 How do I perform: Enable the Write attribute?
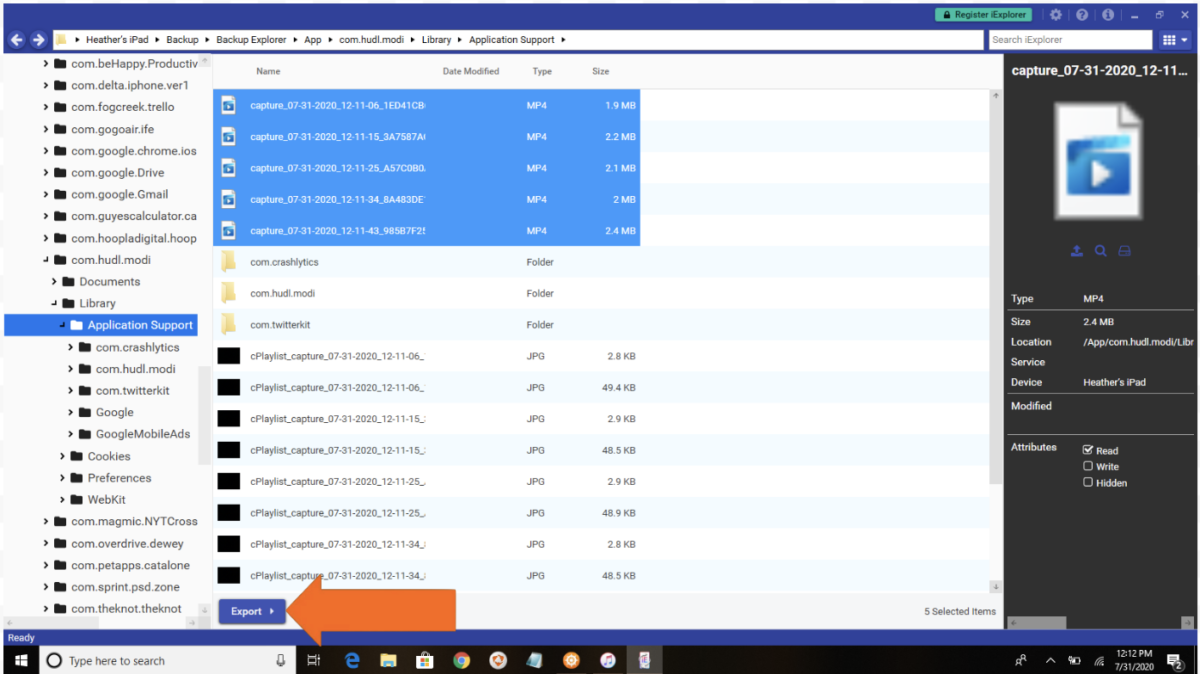click(x=1087, y=466)
